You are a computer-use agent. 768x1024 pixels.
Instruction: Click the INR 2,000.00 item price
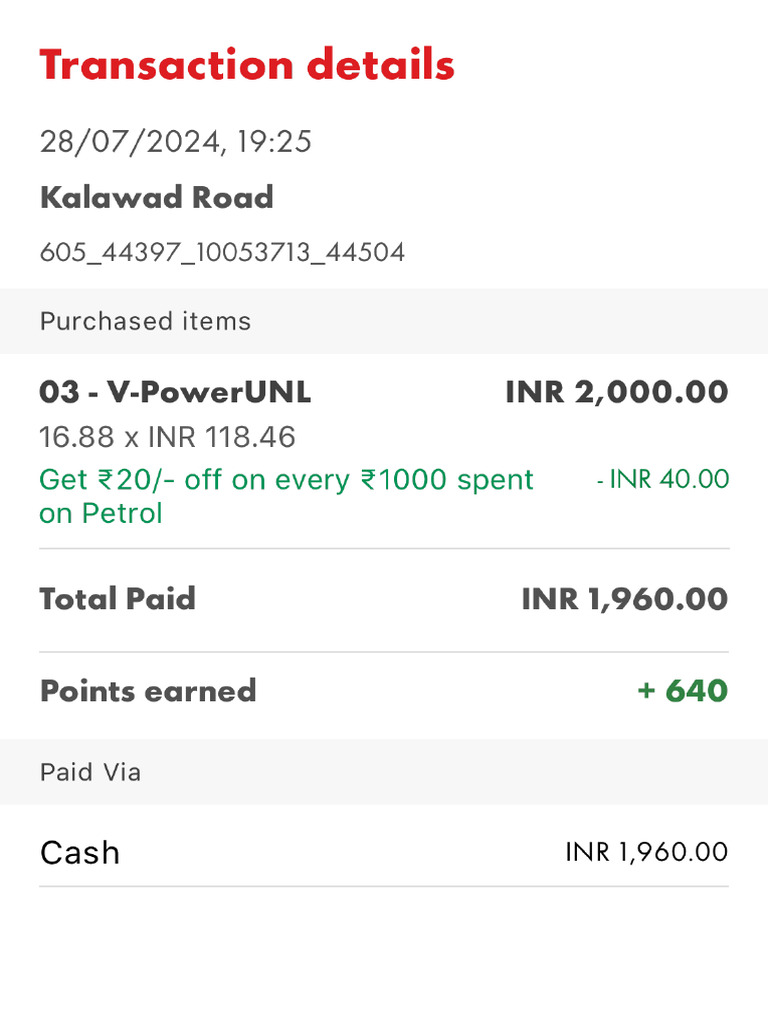click(x=616, y=392)
